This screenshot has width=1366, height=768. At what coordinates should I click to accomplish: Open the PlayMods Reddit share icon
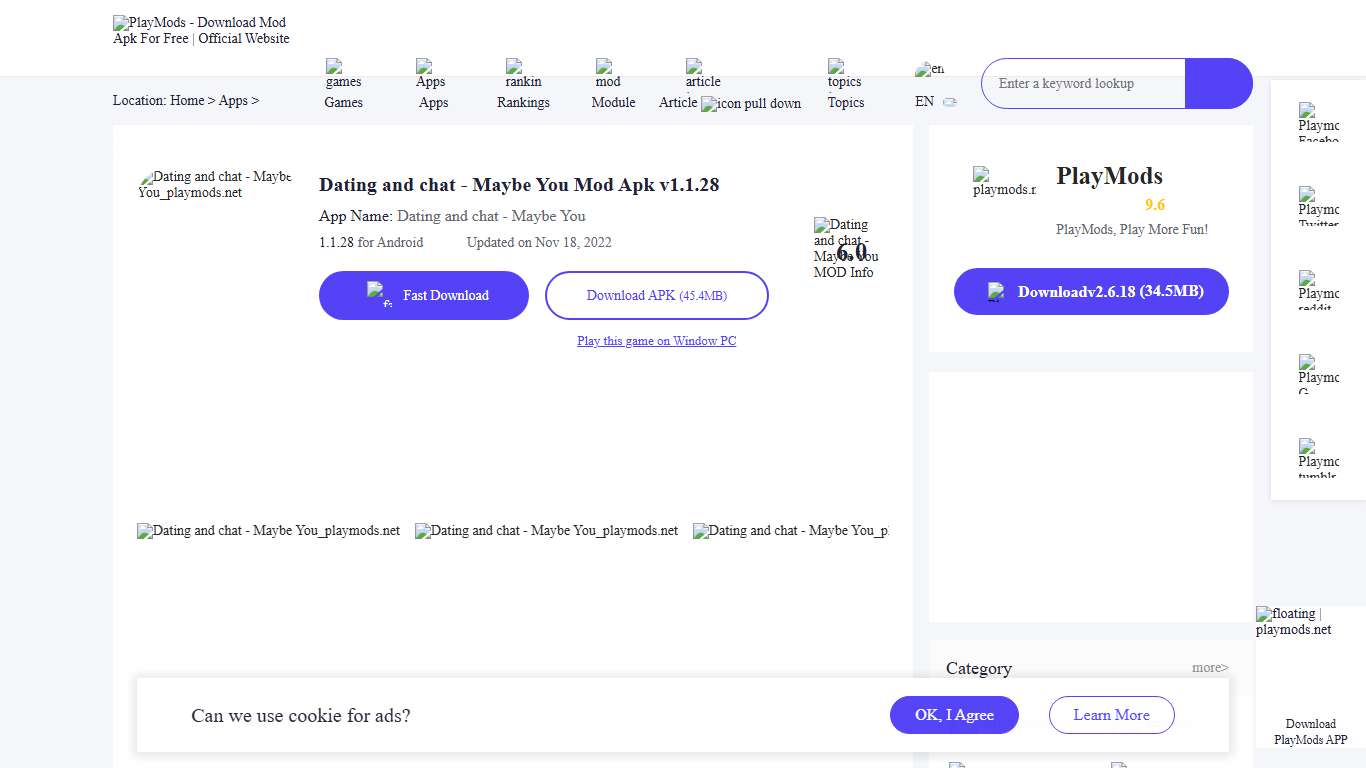(1318, 290)
